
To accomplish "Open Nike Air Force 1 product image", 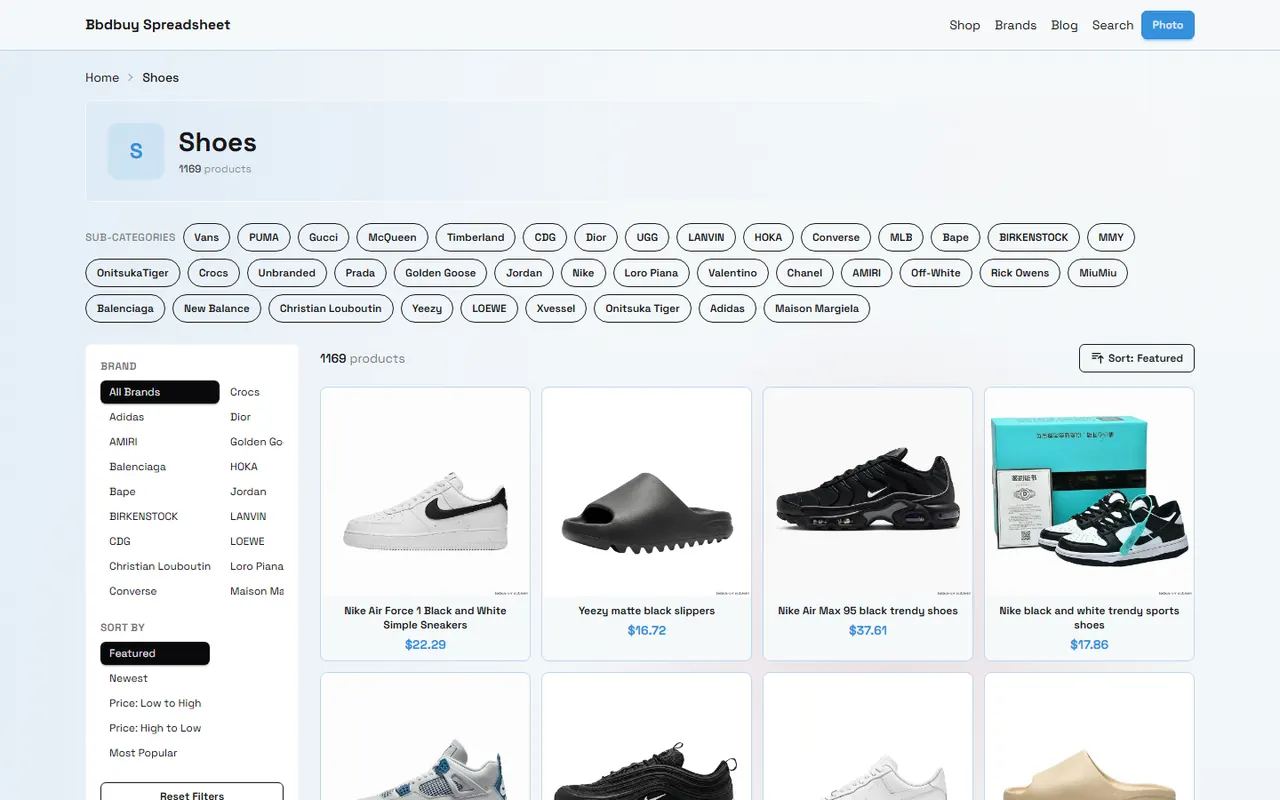I will [425, 492].
